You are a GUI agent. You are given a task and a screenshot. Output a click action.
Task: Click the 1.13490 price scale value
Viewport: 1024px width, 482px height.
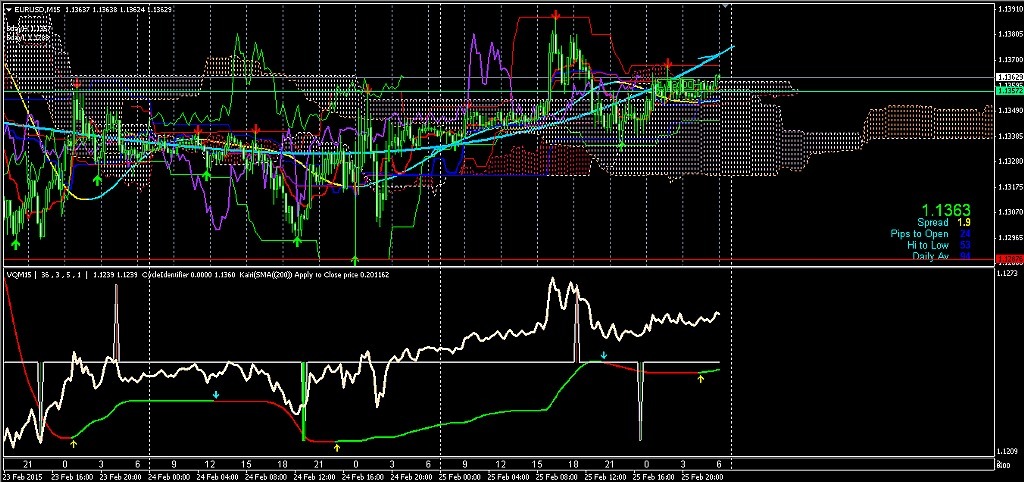[x=1009, y=110]
